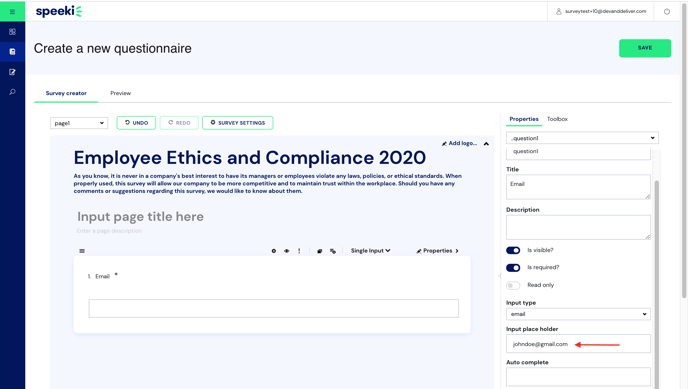Open the search magnifier icon in sidebar
The height and width of the screenshot is (389, 688).
click(12, 92)
